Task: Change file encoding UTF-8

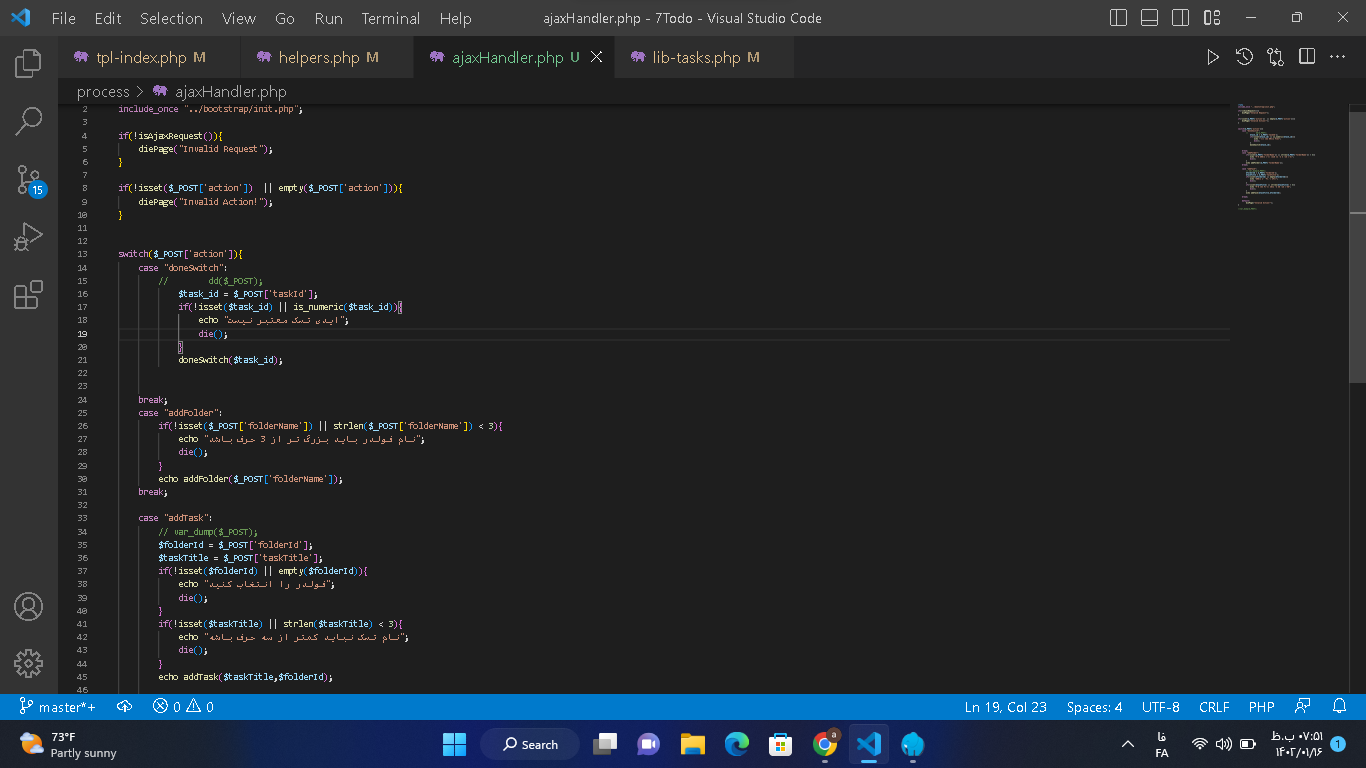Action: pos(1161,707)
